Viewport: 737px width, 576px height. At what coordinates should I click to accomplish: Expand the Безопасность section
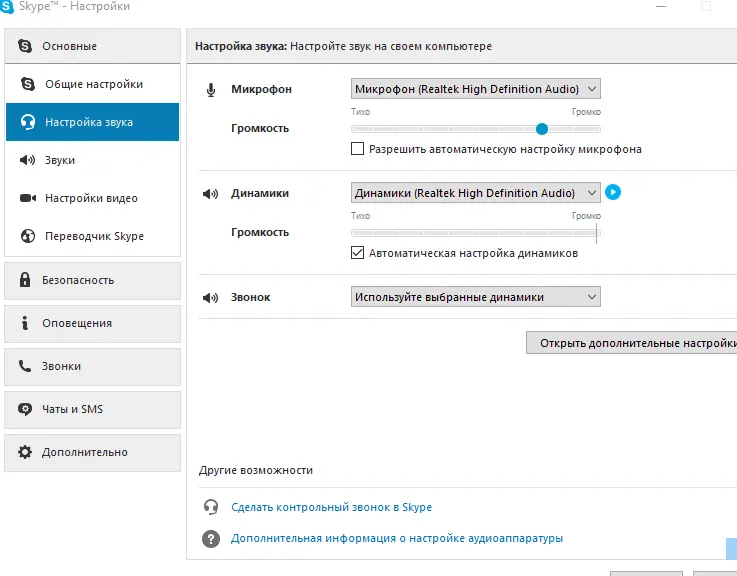93,281
